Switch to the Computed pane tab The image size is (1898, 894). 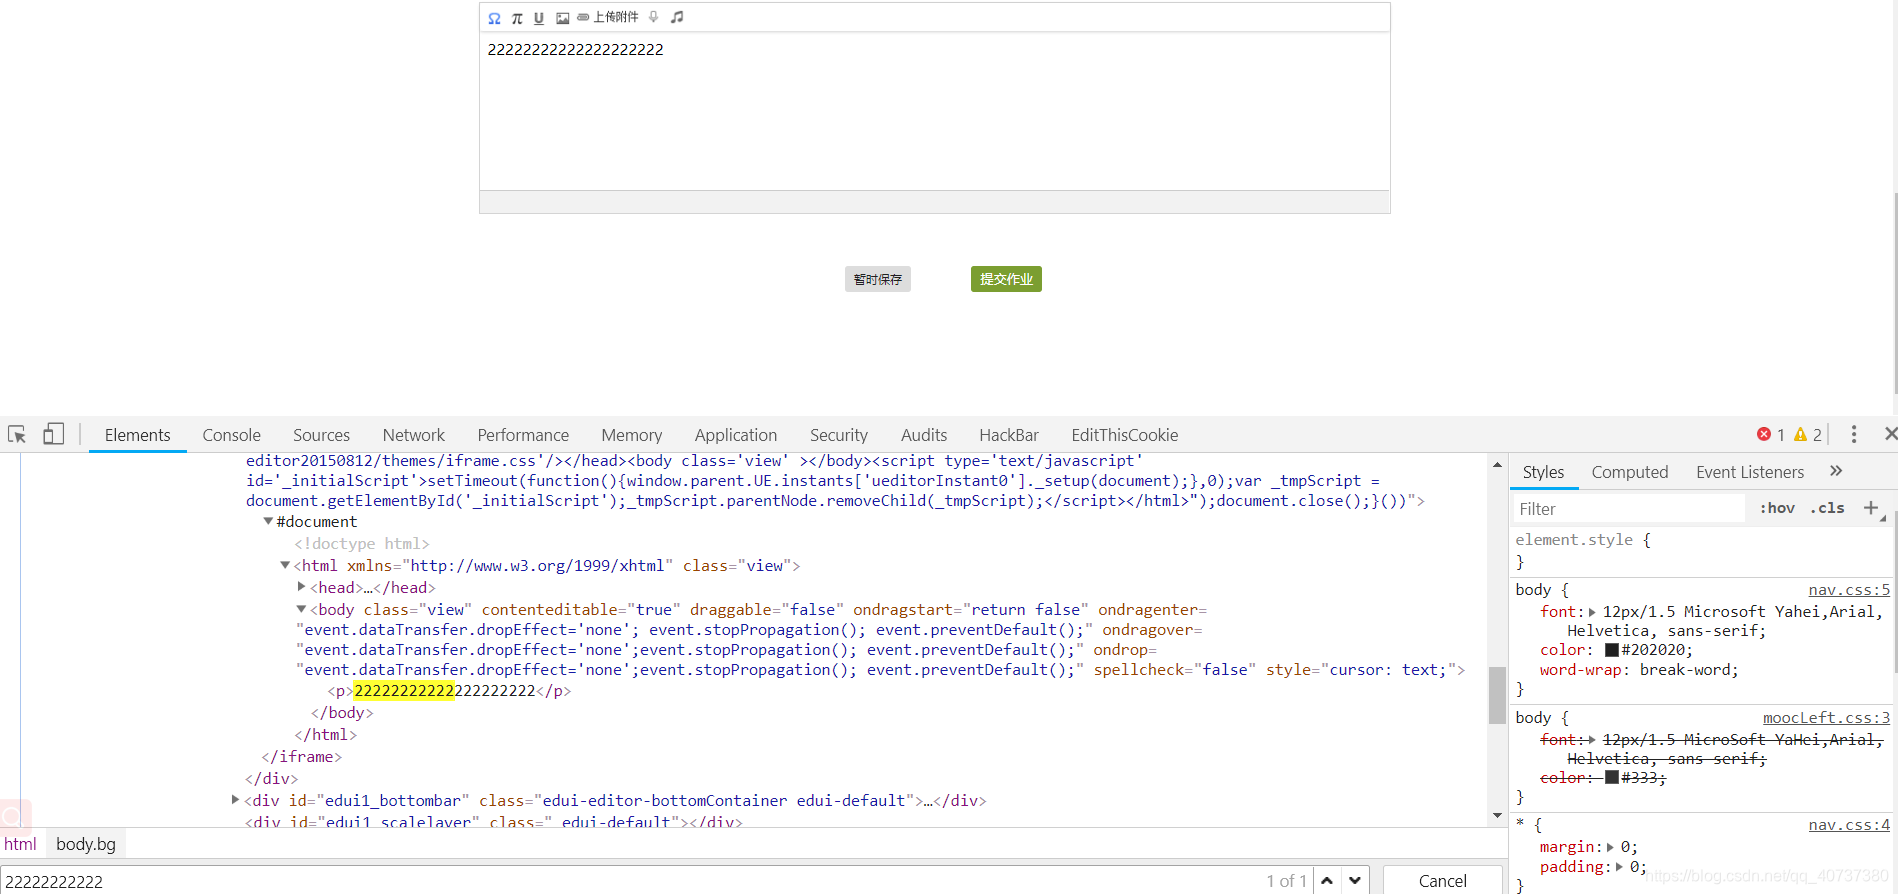point(1630,472)
